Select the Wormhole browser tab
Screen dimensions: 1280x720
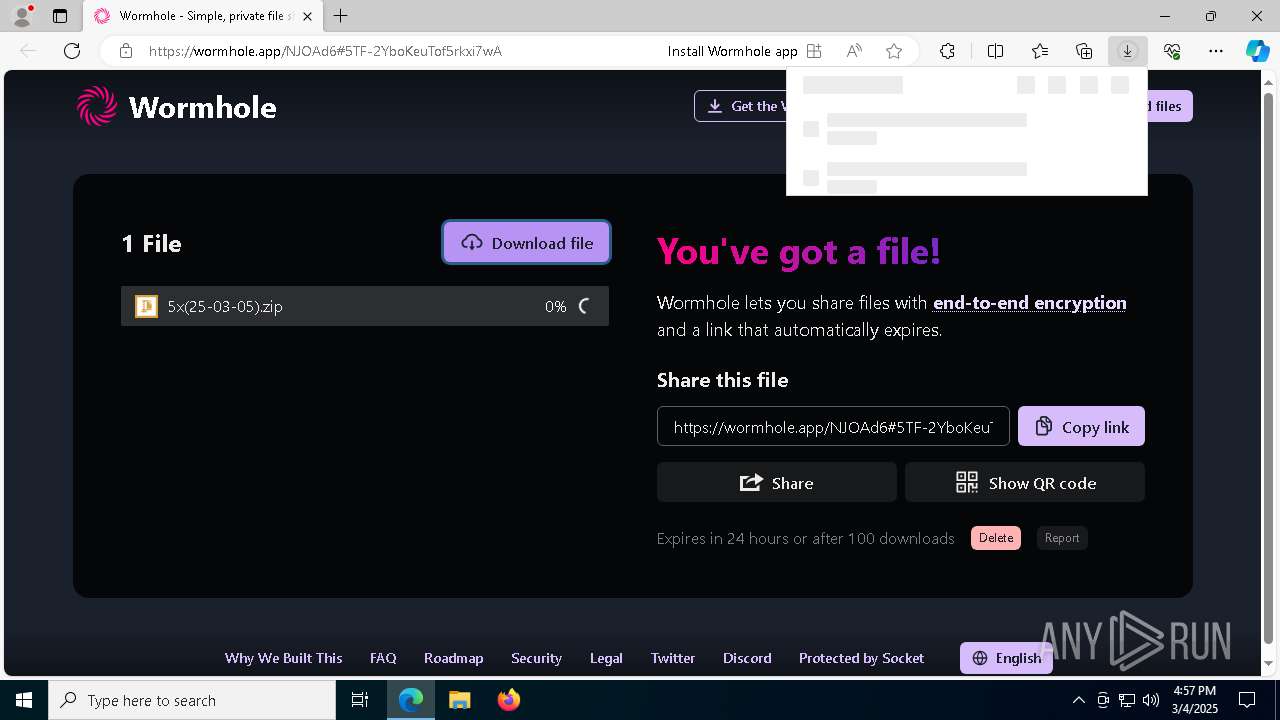click(x=203, y=16)
